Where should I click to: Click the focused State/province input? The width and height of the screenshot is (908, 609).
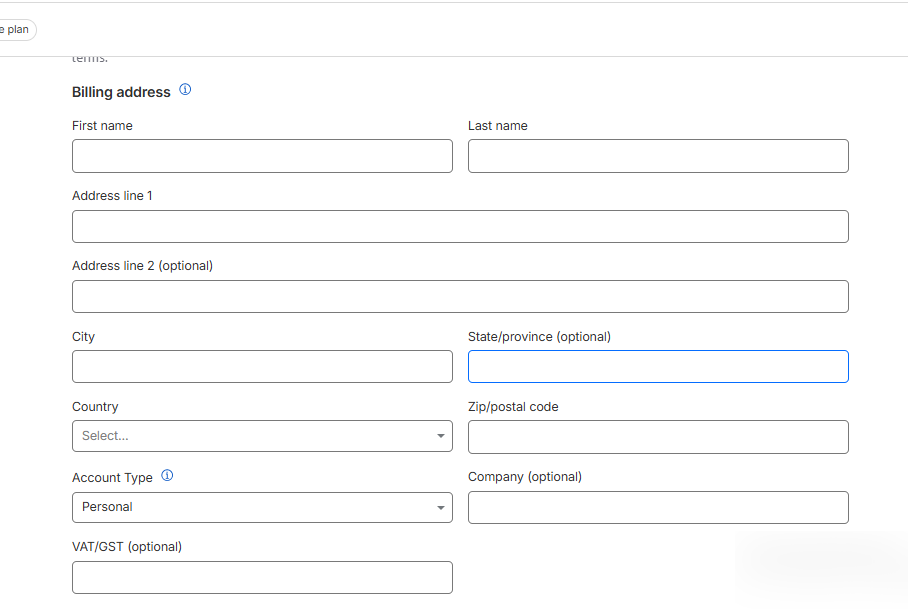click(x=658, y=366)
